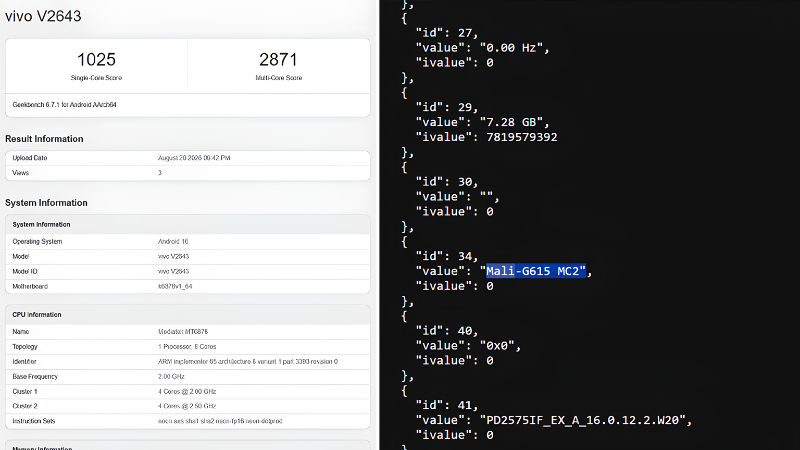Click the ivalue line under id 41
Screen dimensions: 800x450
455,435
